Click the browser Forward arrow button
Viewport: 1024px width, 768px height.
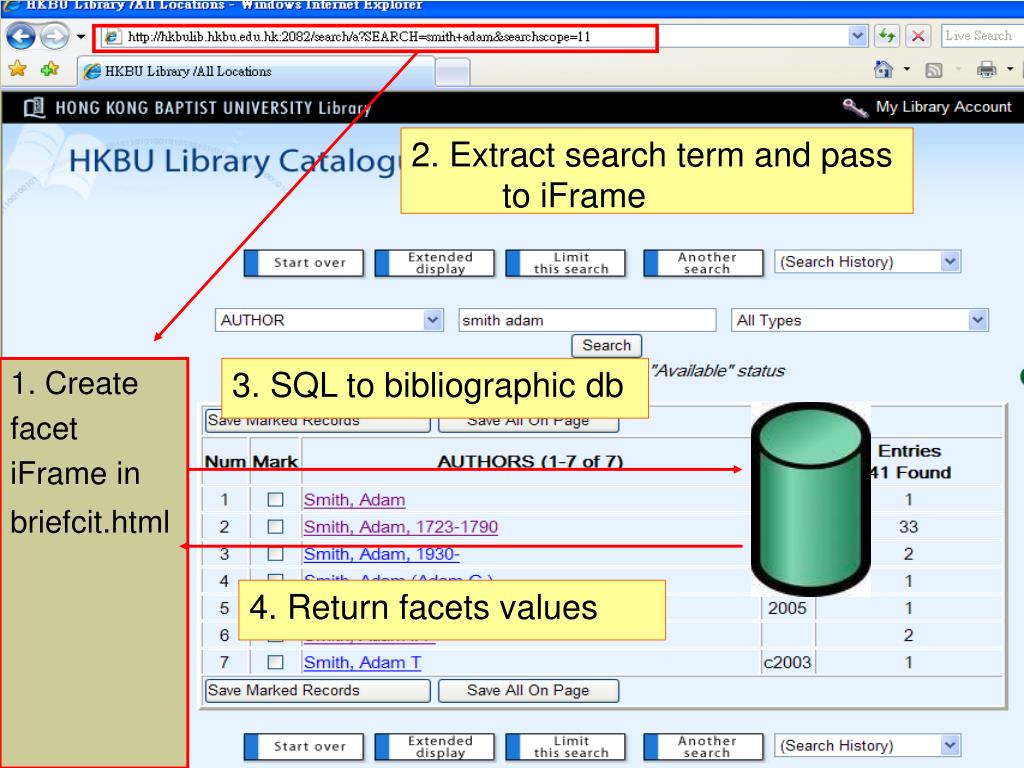tap(54, 36)
